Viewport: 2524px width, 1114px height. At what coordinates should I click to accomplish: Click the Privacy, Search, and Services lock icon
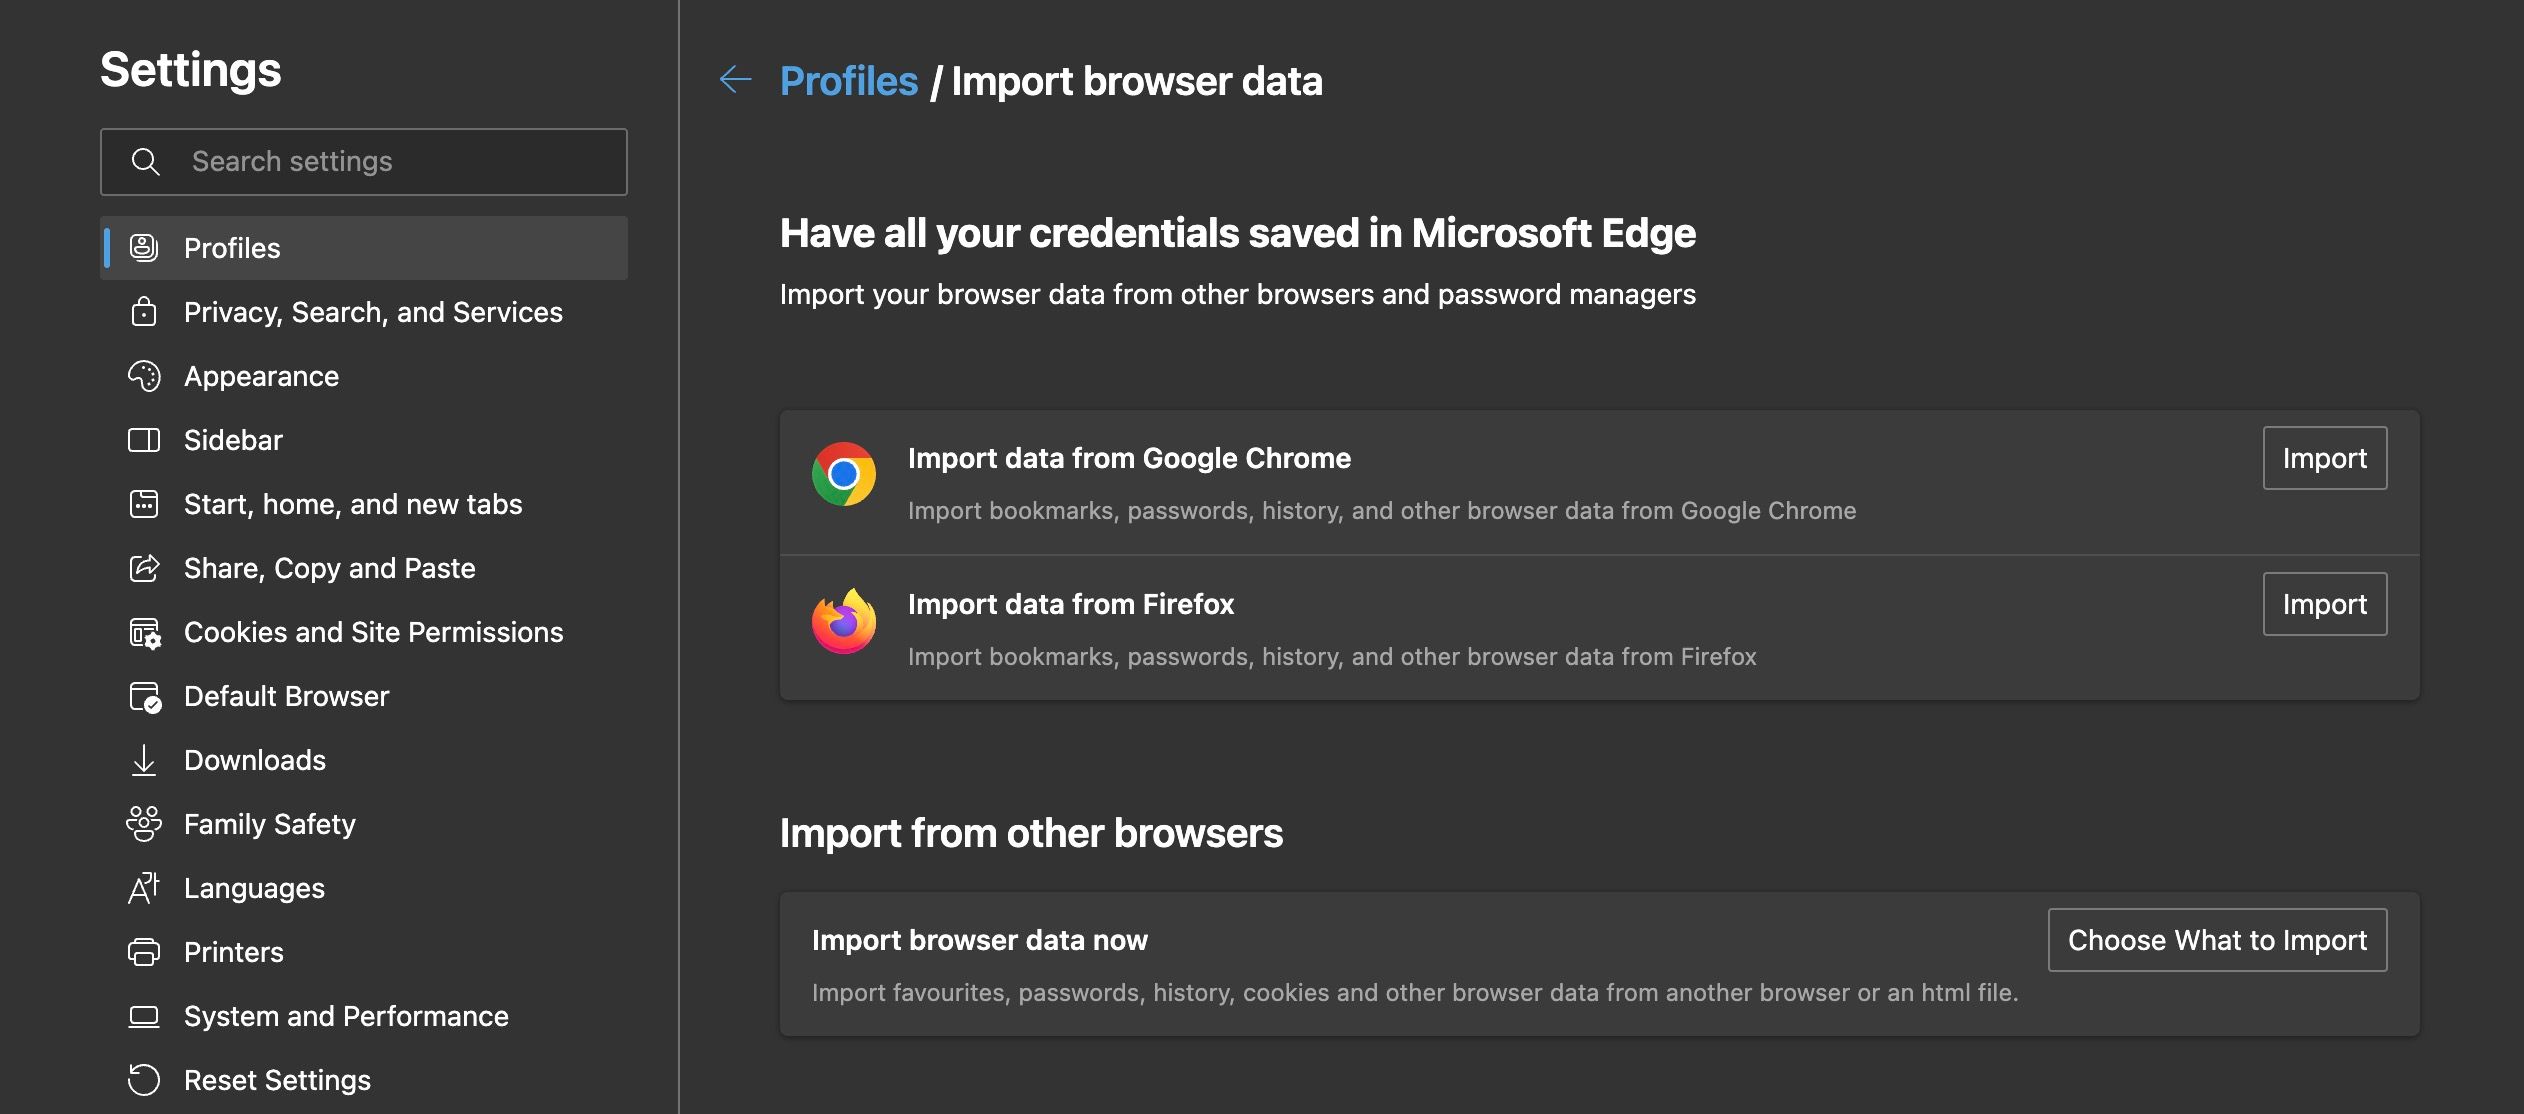pos(146,312)
